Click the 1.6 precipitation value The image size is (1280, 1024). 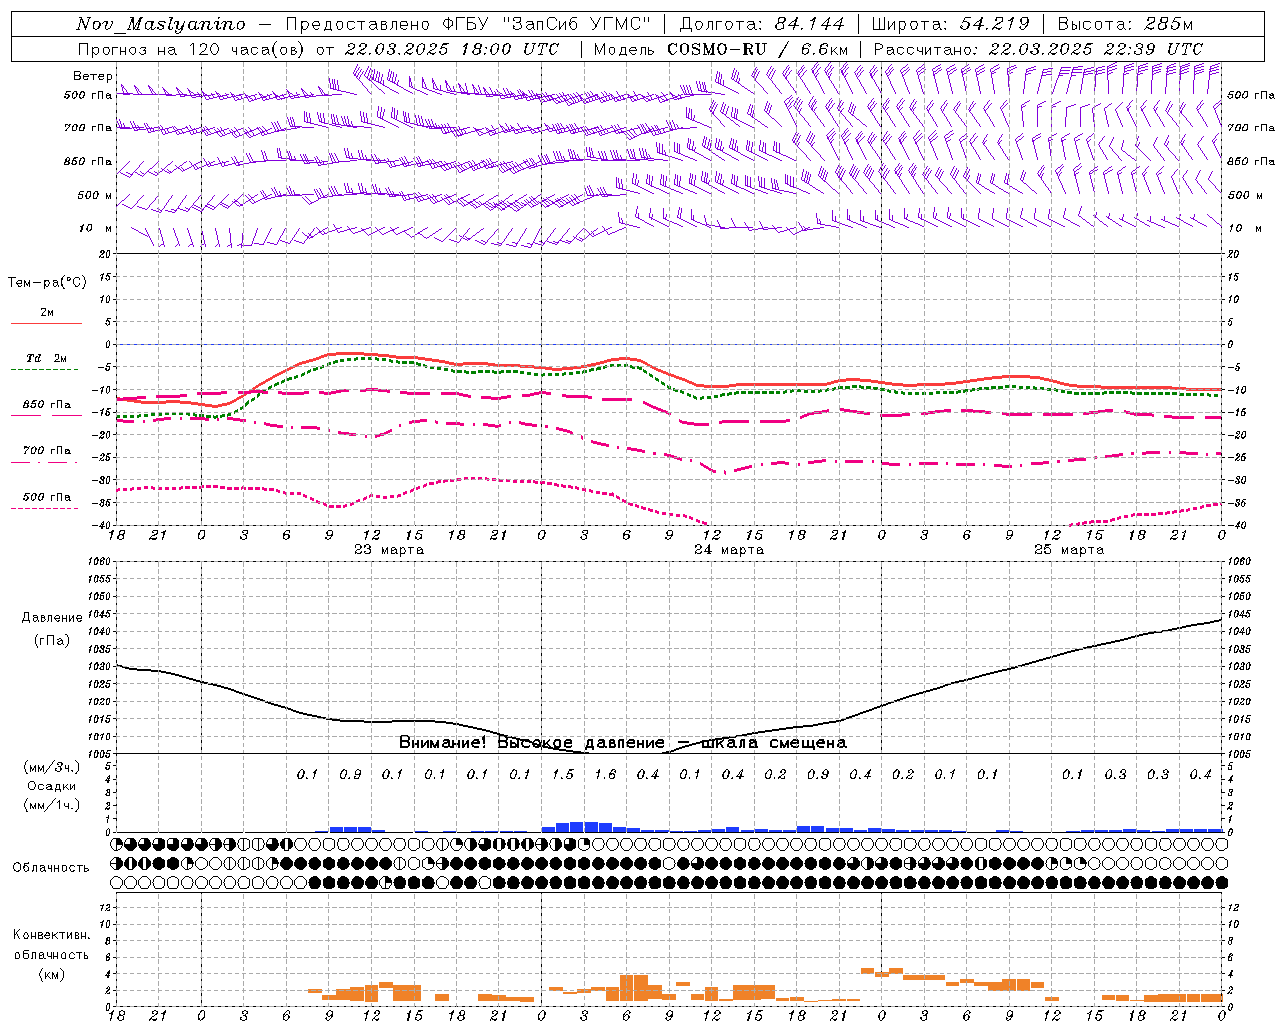[605, 775]
